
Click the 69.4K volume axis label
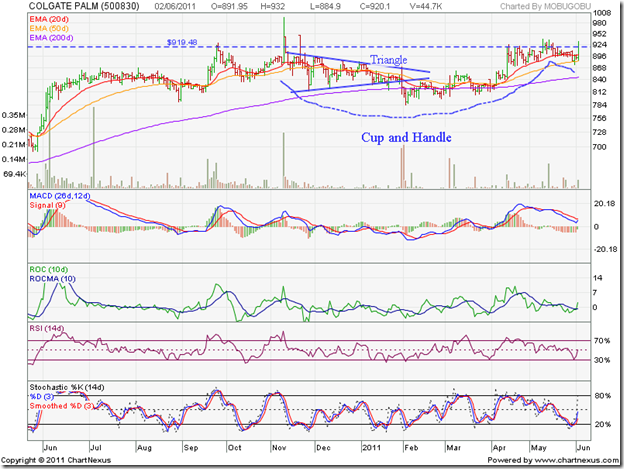(14, 174)
